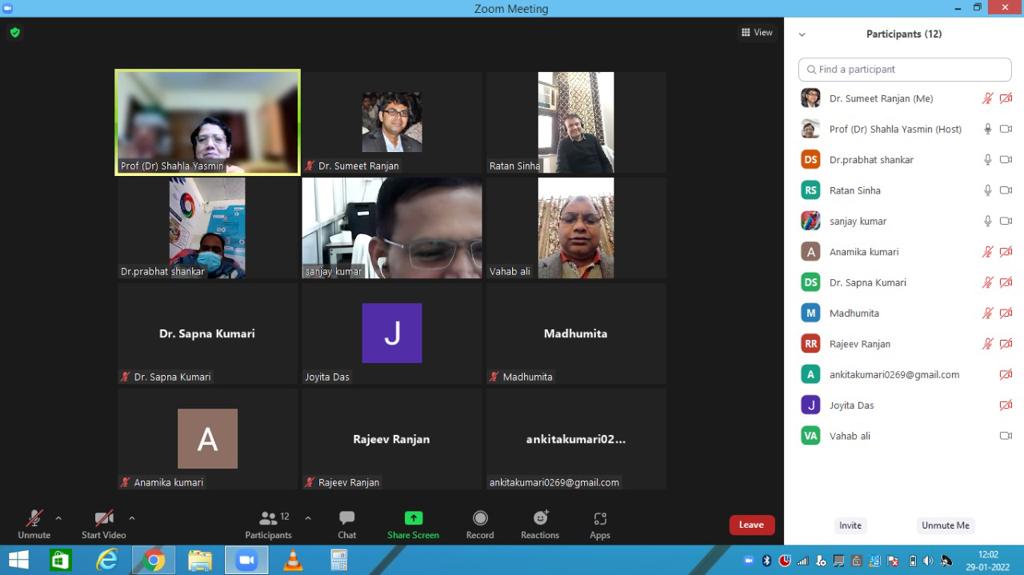Viewport: 1024px width, 575px height.
Task: Collapse the Participants panel chevron
Action: (802, 34)
